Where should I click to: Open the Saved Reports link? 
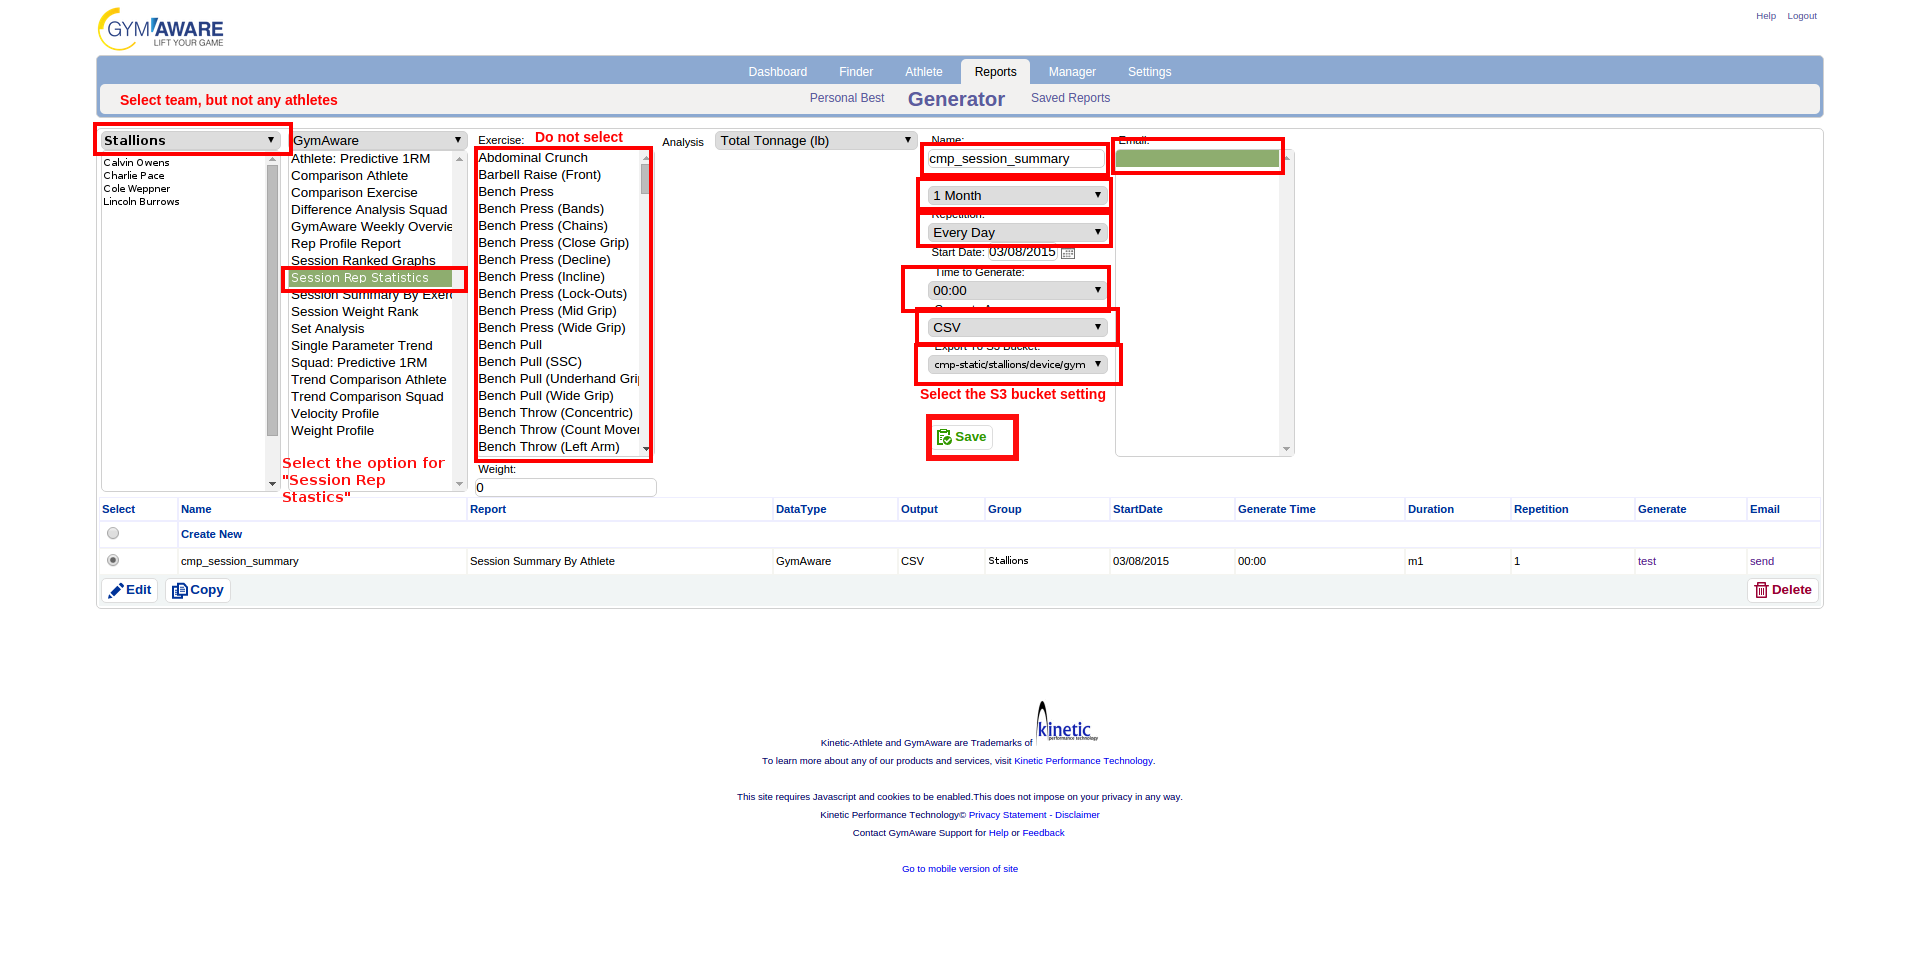click(1070, 98)
